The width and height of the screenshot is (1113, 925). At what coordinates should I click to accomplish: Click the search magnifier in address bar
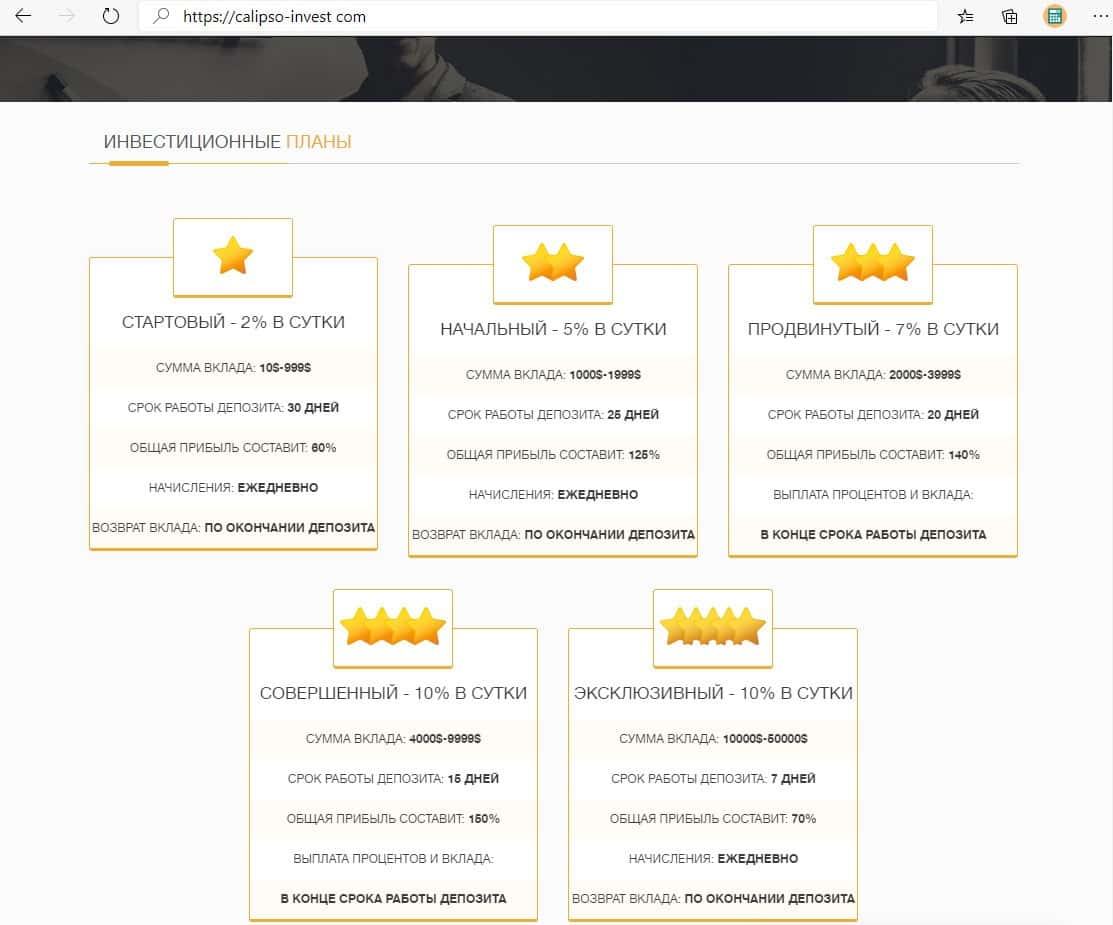(x=161, y=16)
